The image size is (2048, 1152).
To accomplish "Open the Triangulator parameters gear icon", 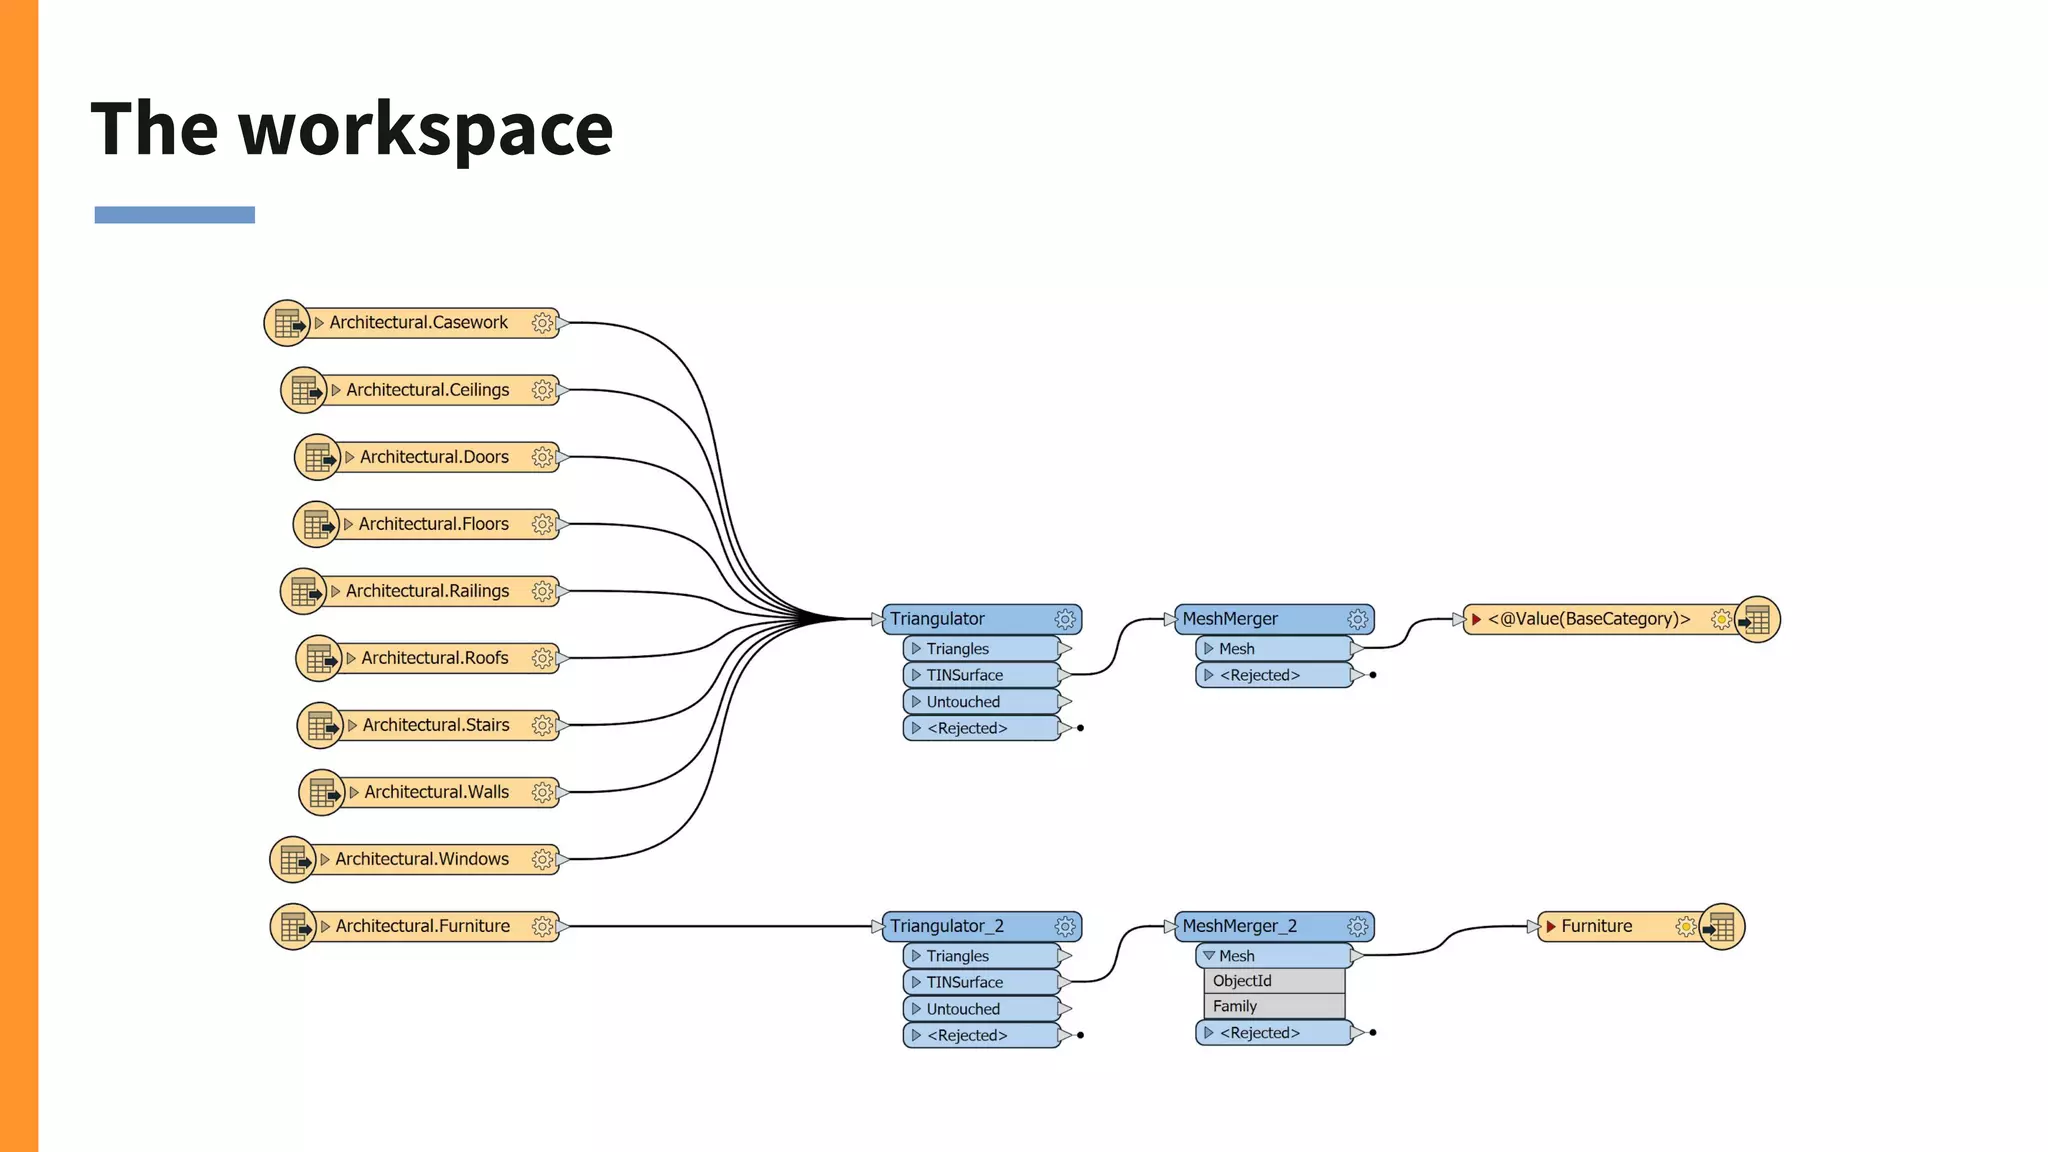I will [x=1065, y=619].
